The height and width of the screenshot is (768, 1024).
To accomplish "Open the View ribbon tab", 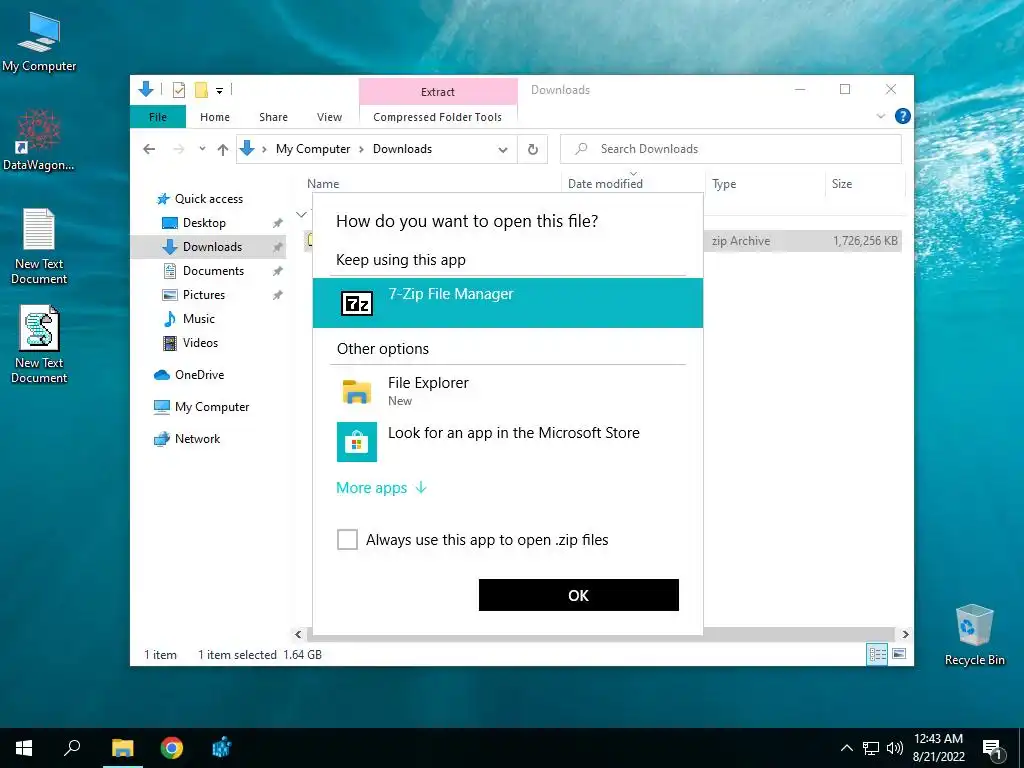I will coord(329,117).
